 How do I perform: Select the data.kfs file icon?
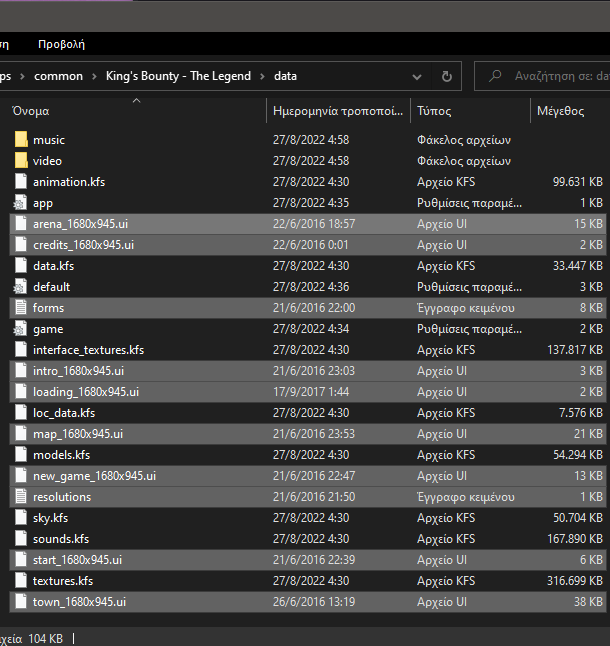coord(21,266)
